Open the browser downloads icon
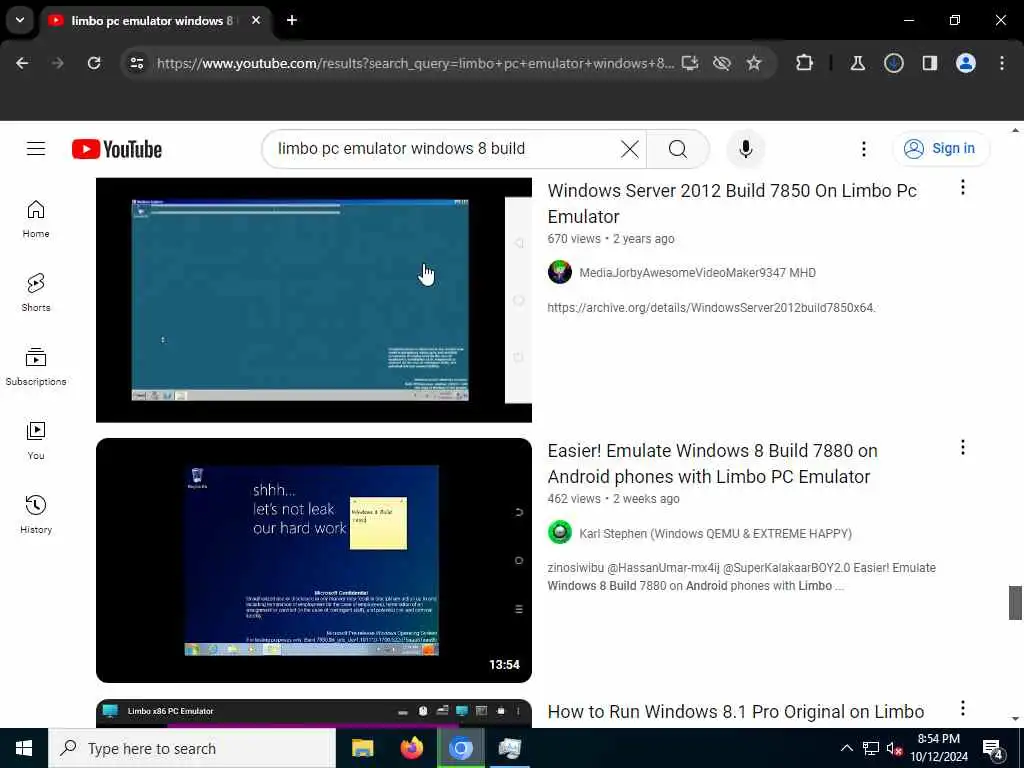1024x768 pixels. tap(893, 63)
